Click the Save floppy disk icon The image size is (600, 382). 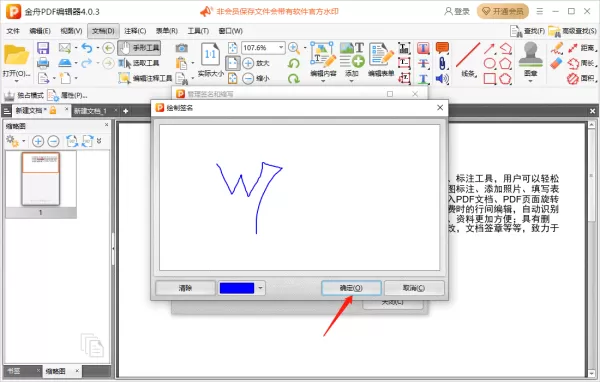tap(43, 48)
